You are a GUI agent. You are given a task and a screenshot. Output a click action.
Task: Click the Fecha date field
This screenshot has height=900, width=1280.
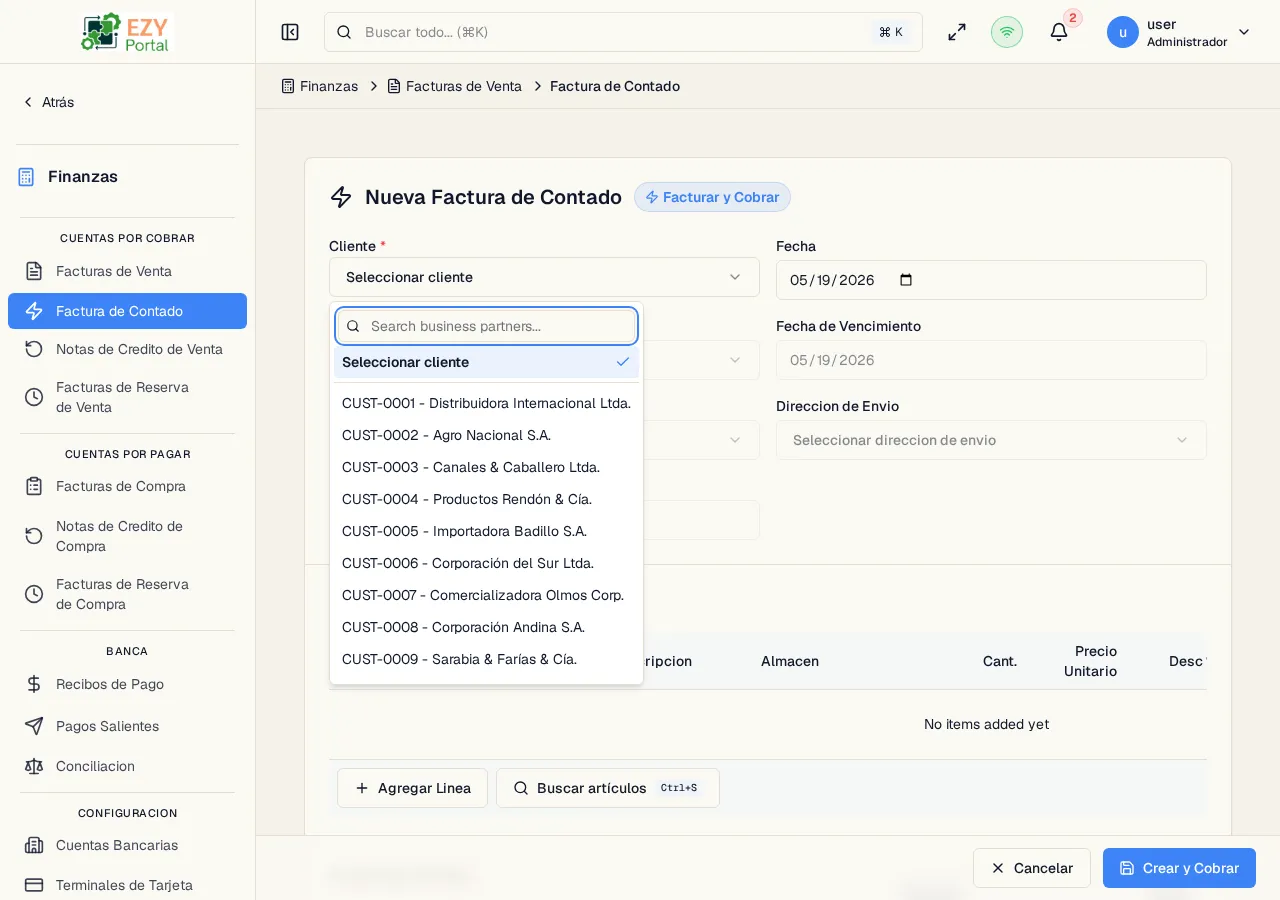tap(991, 280)
